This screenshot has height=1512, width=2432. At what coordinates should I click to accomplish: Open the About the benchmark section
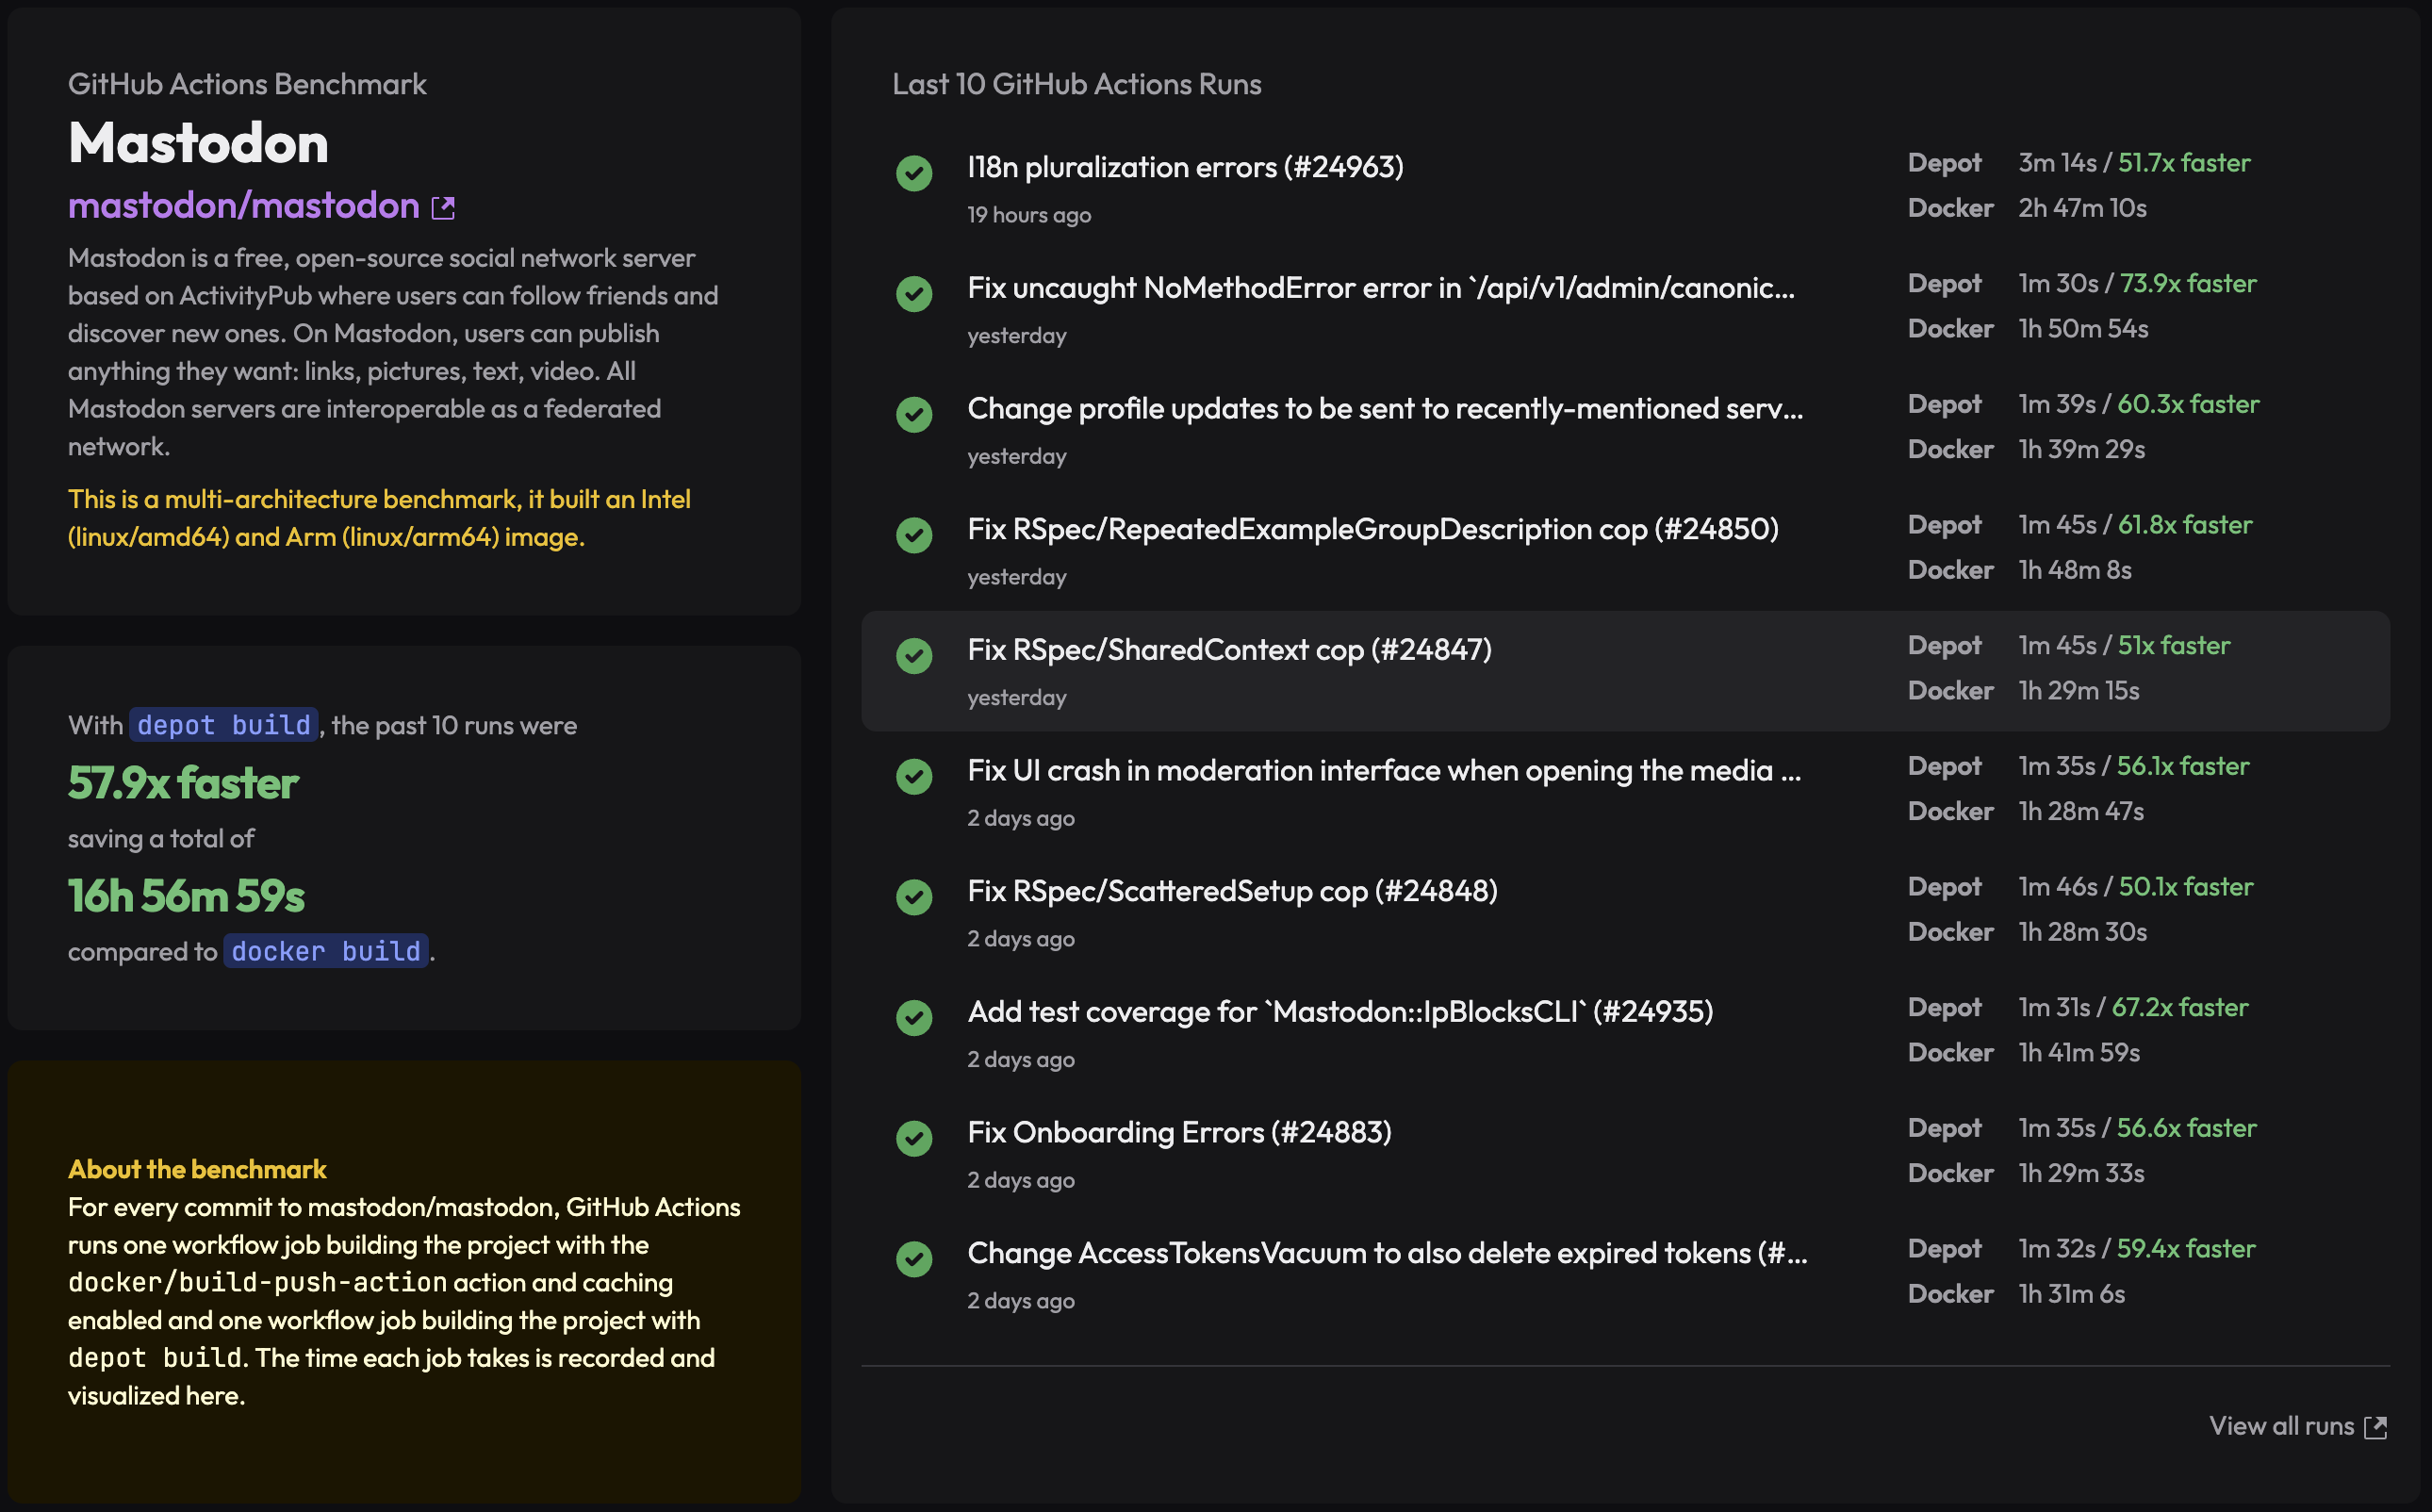(197, 1169)
